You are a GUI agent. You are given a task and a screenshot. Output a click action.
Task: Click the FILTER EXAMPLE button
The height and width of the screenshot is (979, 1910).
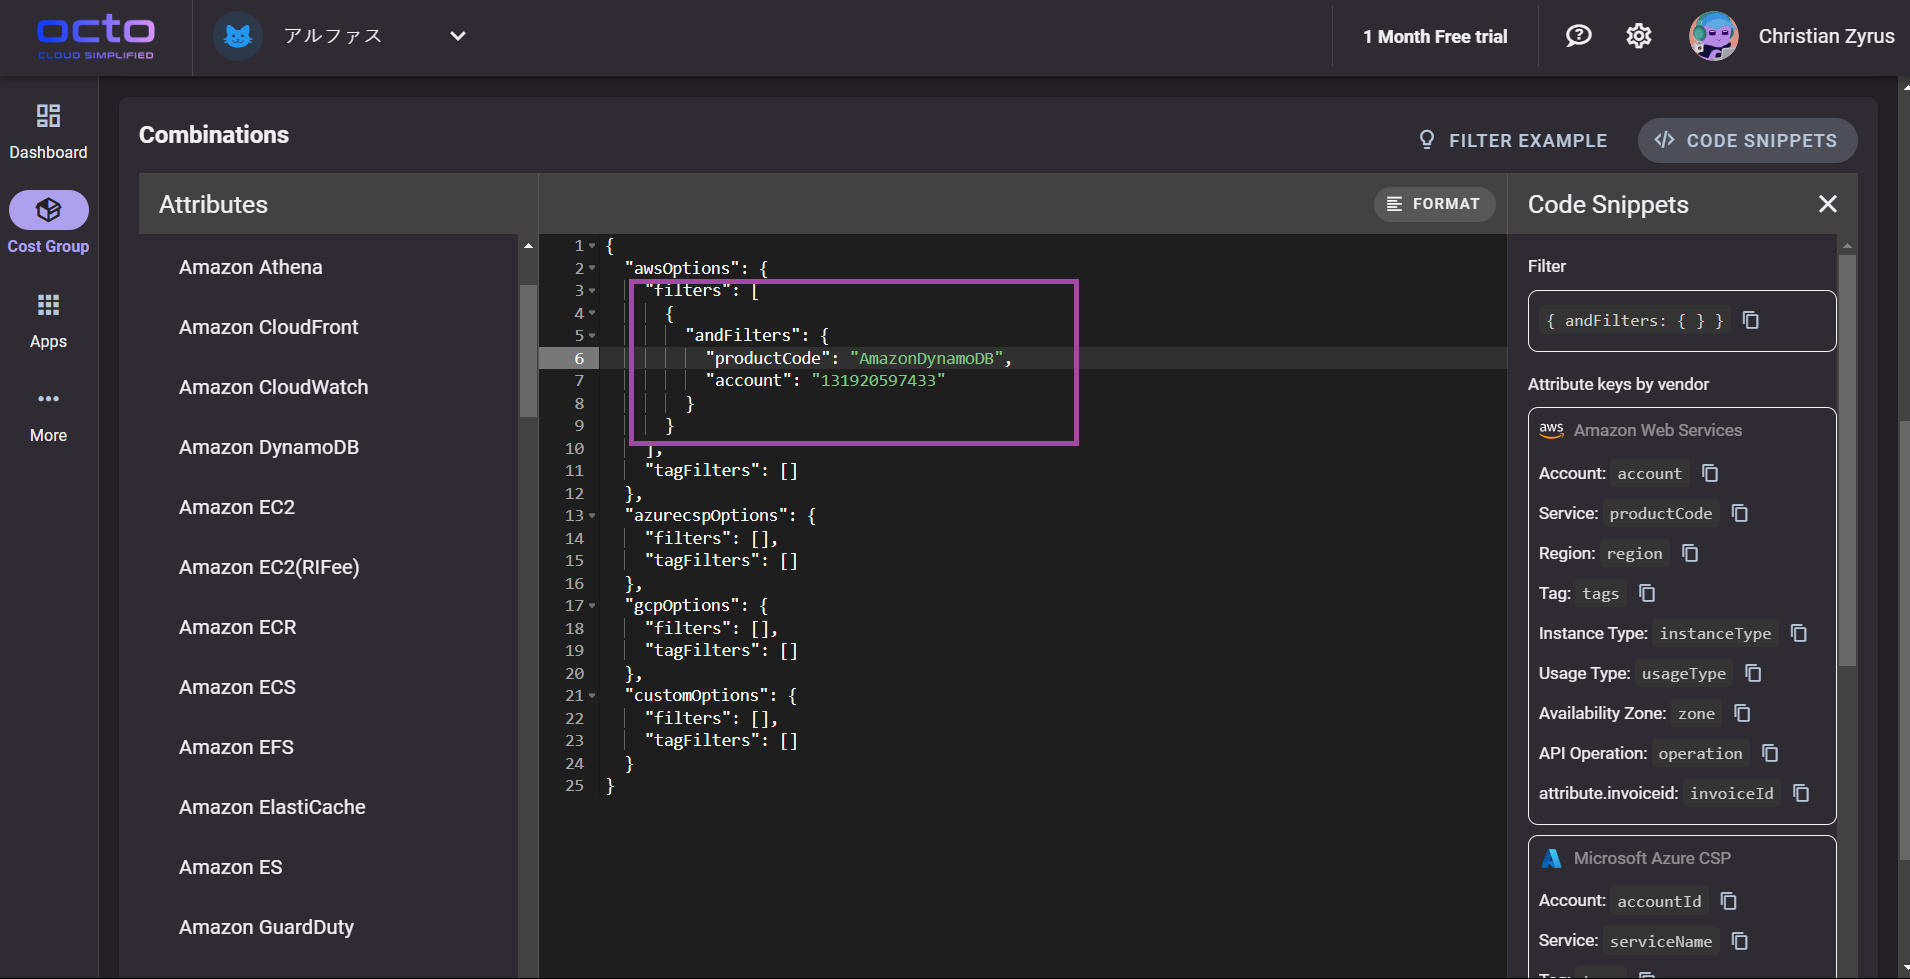click(1512, 140)
